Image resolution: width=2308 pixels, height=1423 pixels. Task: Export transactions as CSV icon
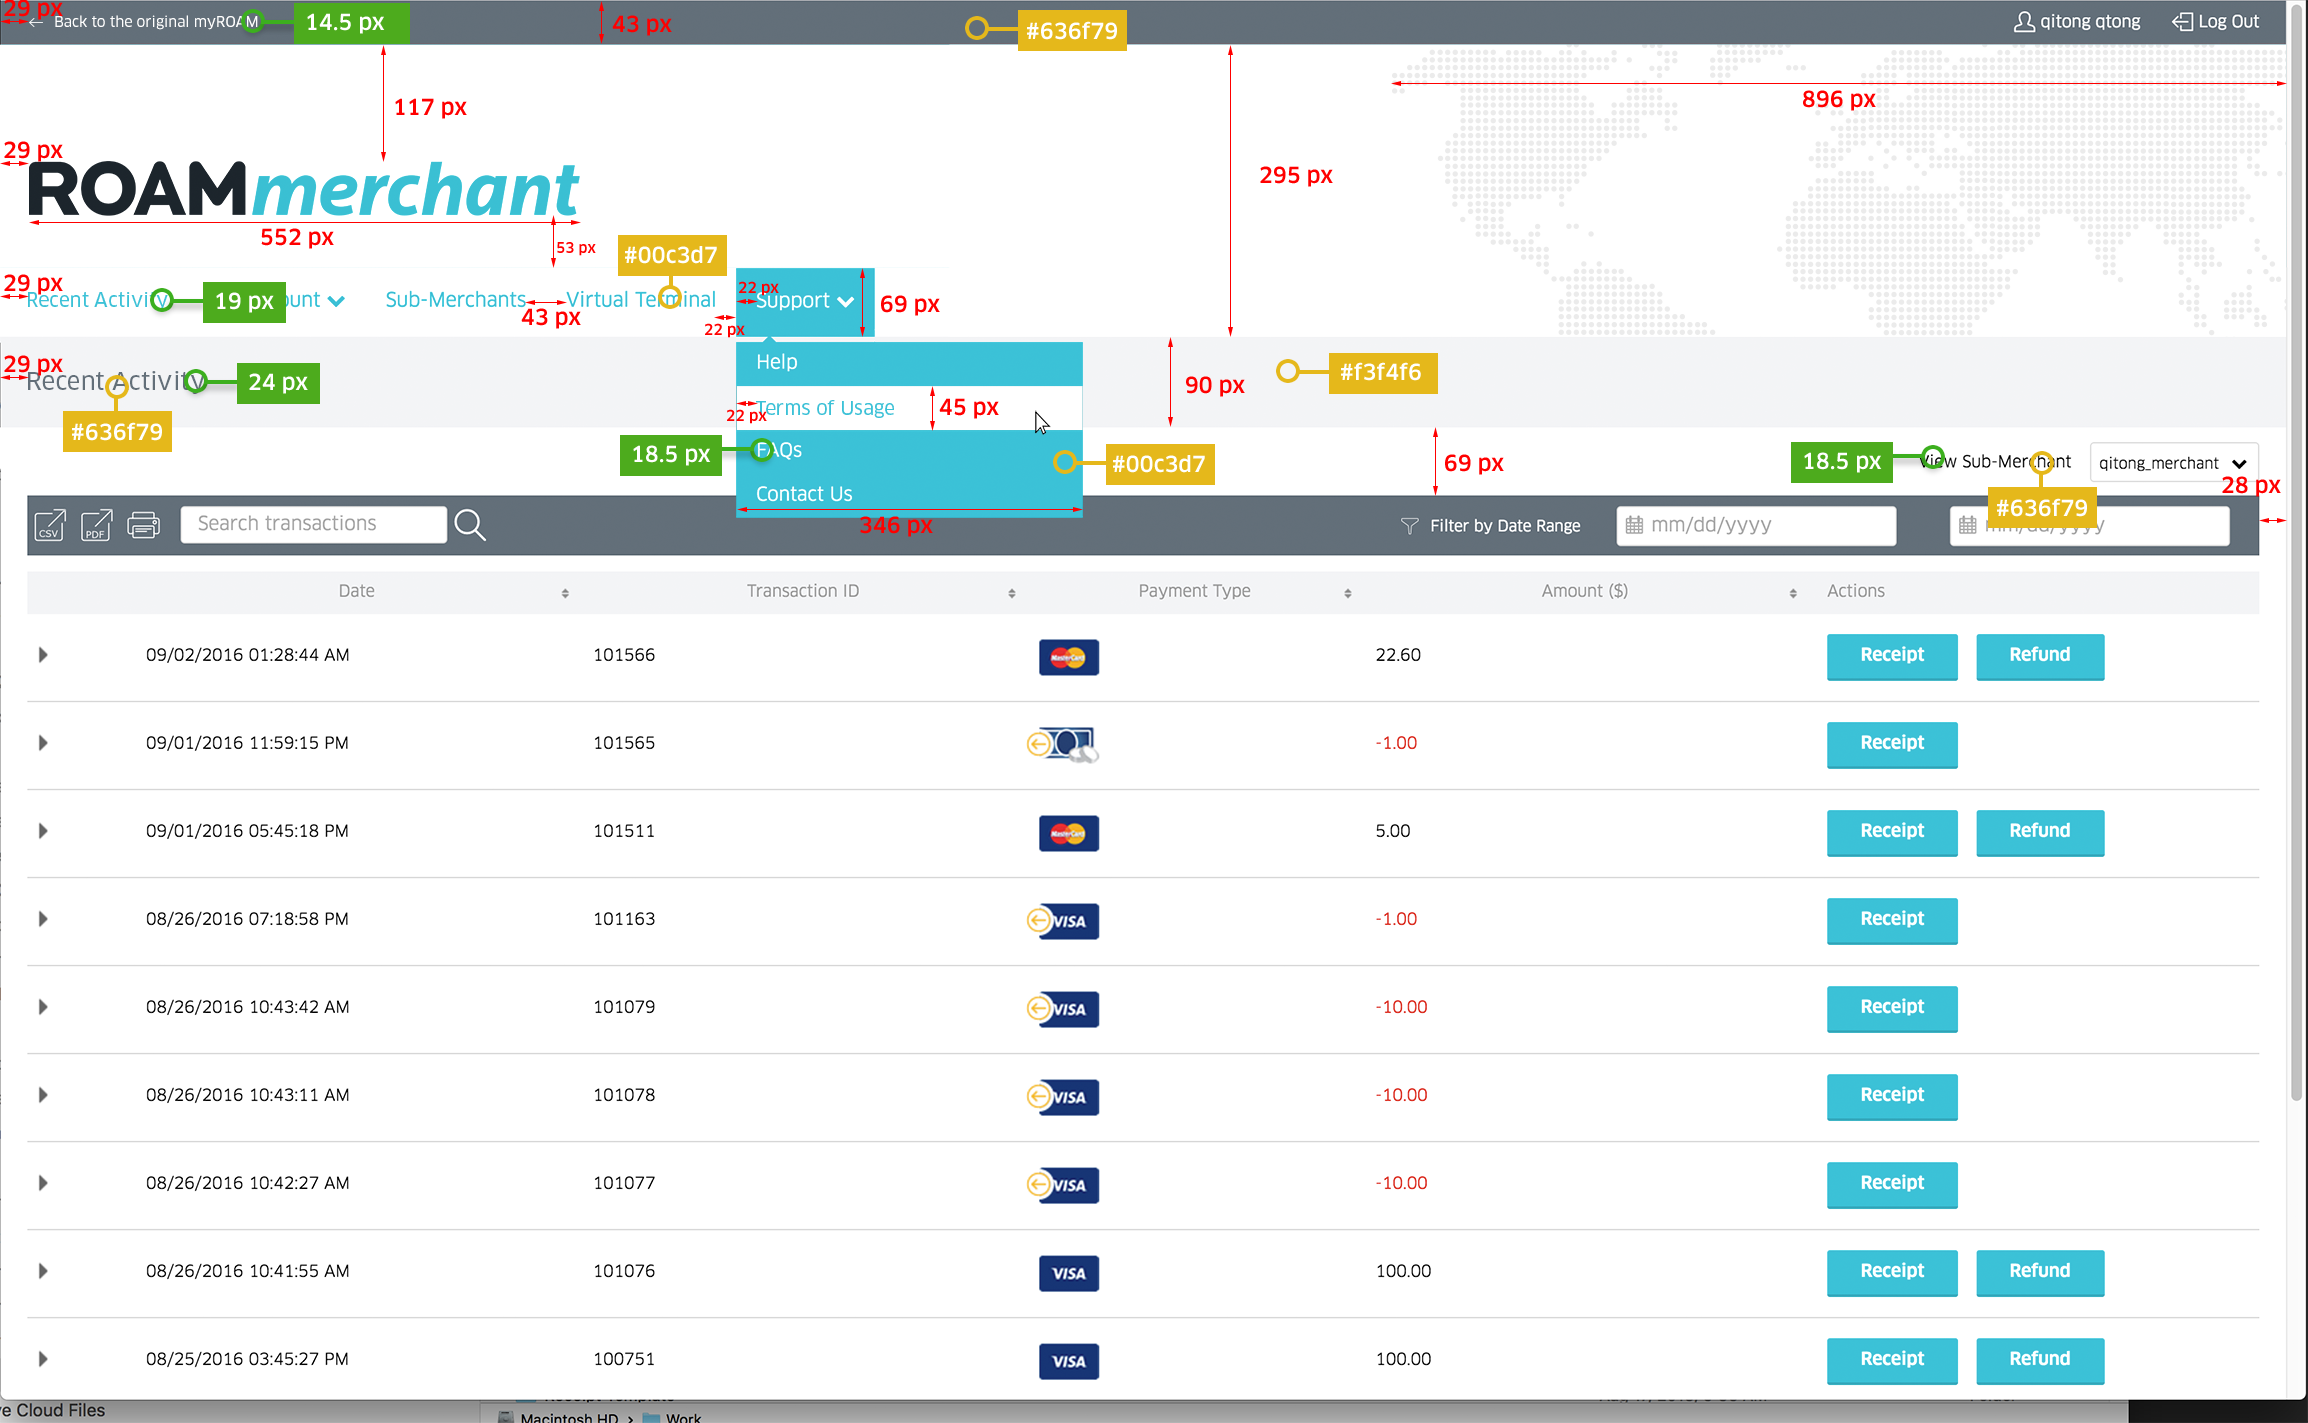point(50,525)
